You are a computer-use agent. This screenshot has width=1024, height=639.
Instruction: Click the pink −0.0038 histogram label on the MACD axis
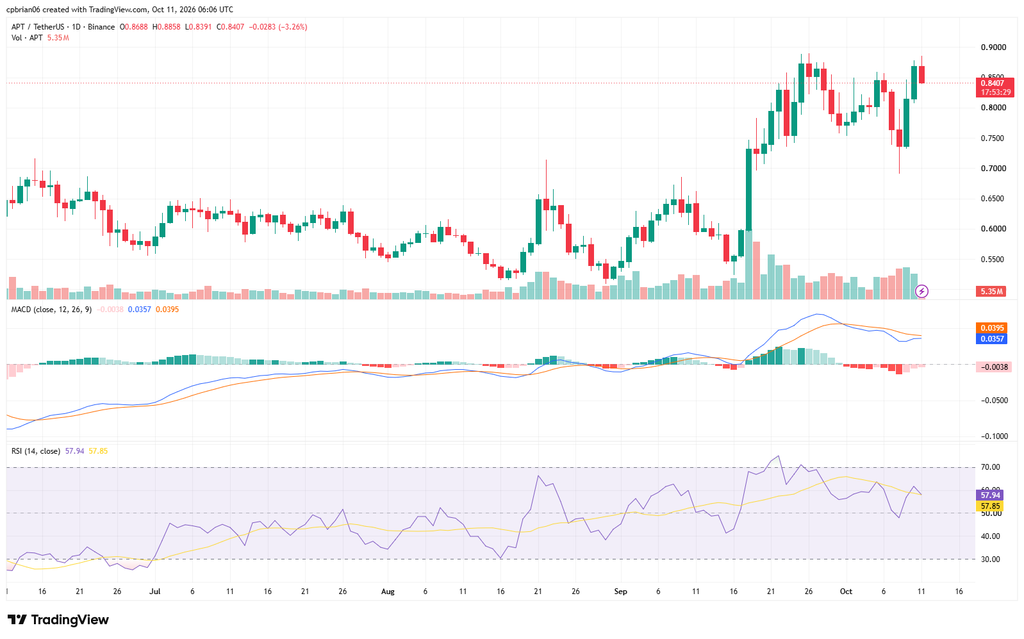click(x=995, y=367)
